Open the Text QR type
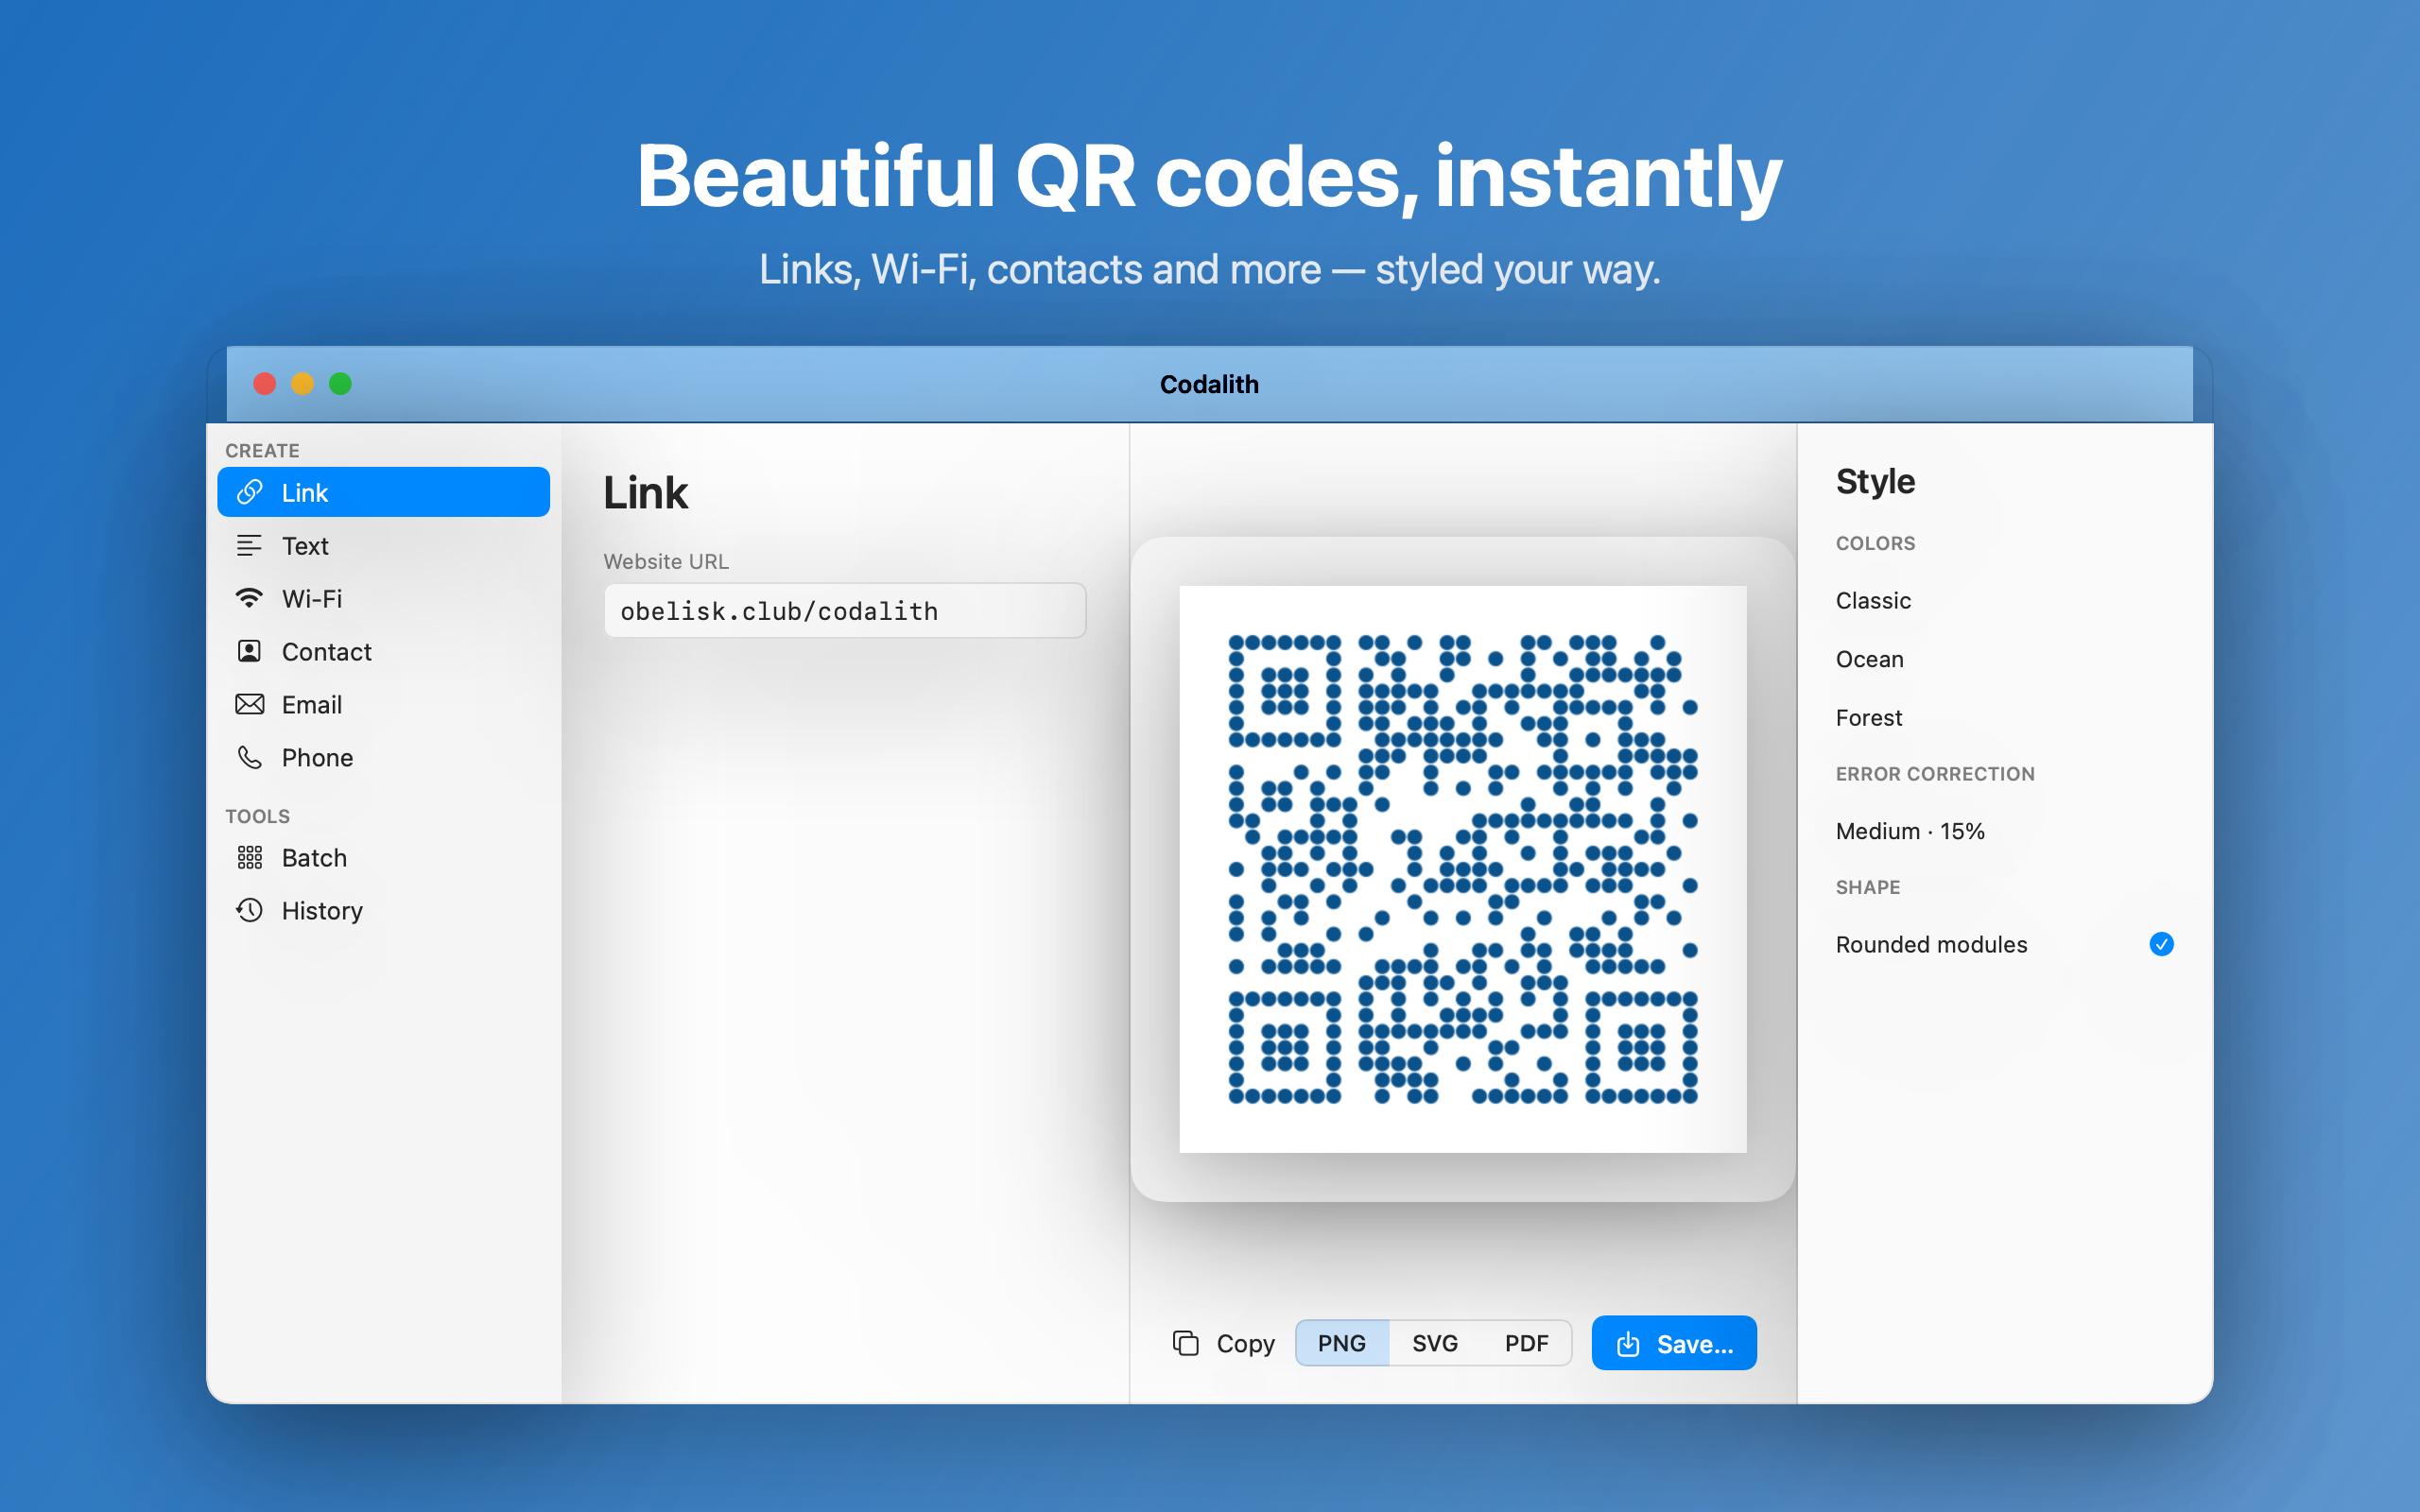Screen dimensions: 2420x1512 coord(383,545)
